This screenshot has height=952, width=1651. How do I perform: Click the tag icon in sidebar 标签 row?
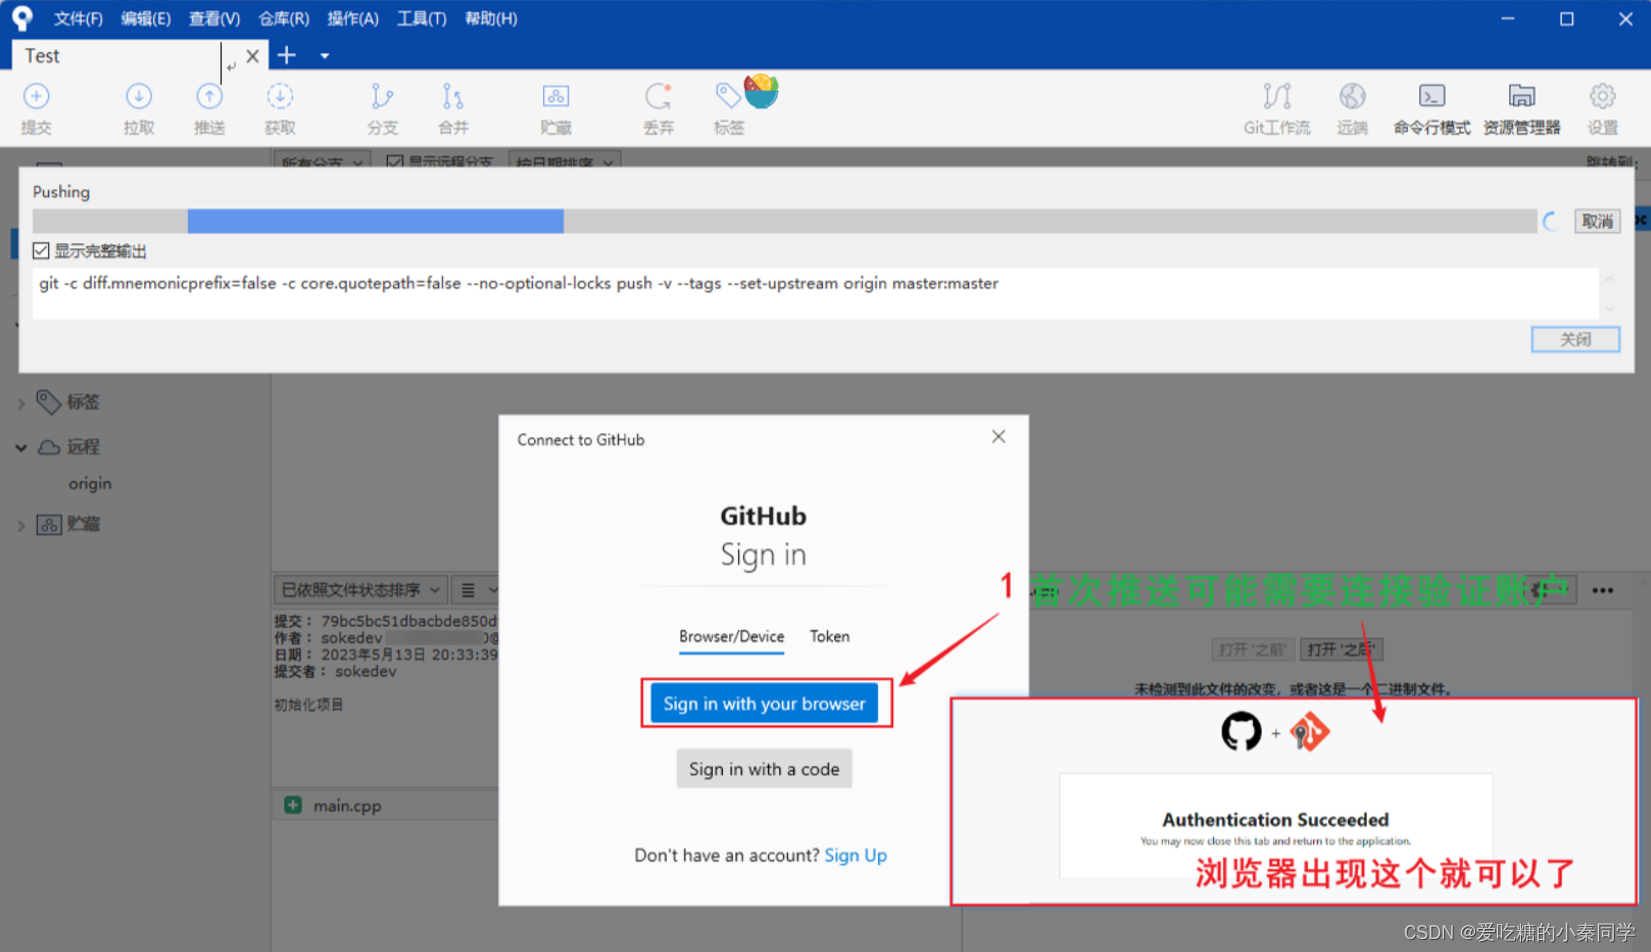coord(48,402)
